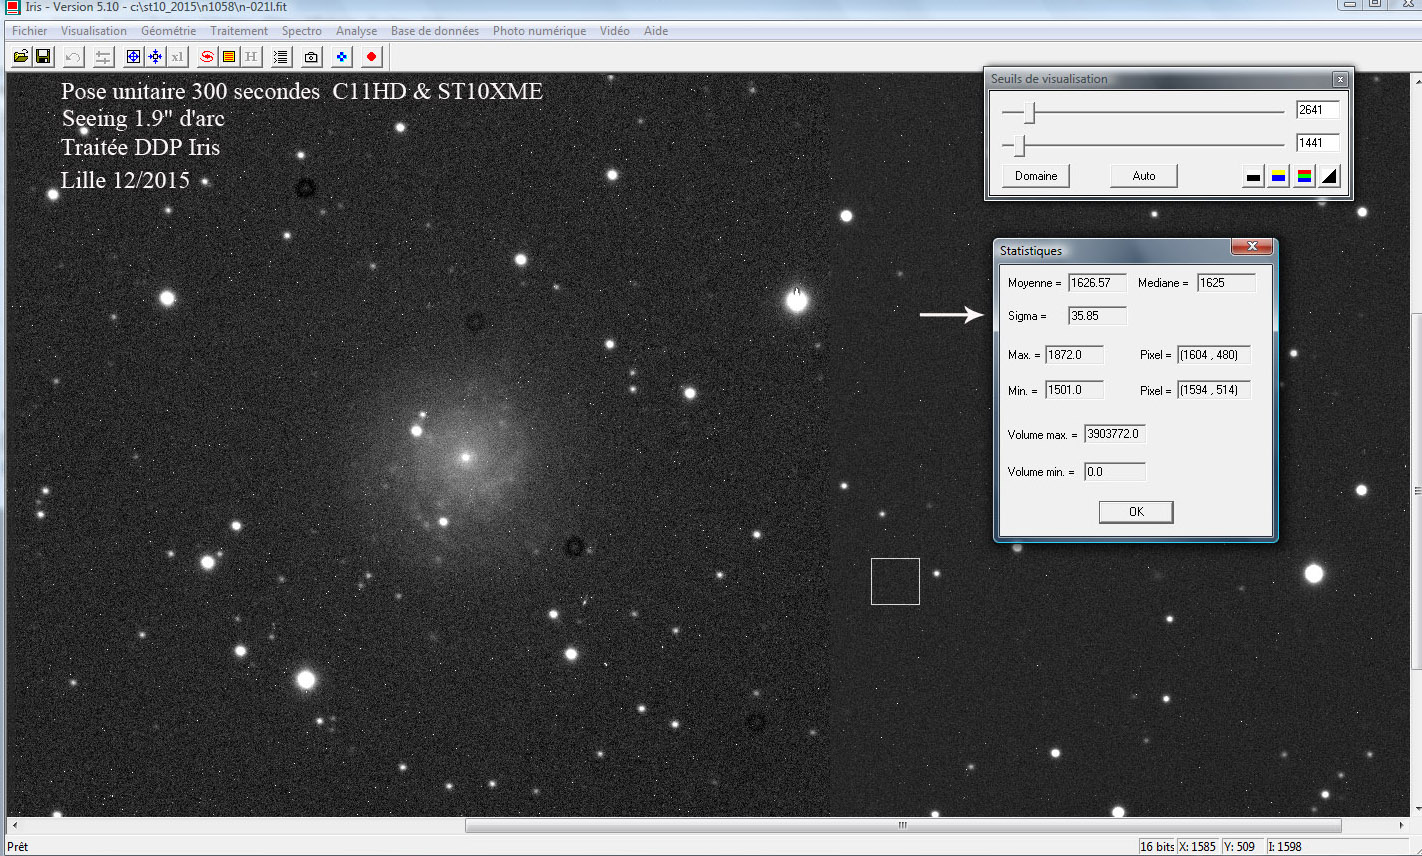Open the Aide menu

(x=656, y=31)
